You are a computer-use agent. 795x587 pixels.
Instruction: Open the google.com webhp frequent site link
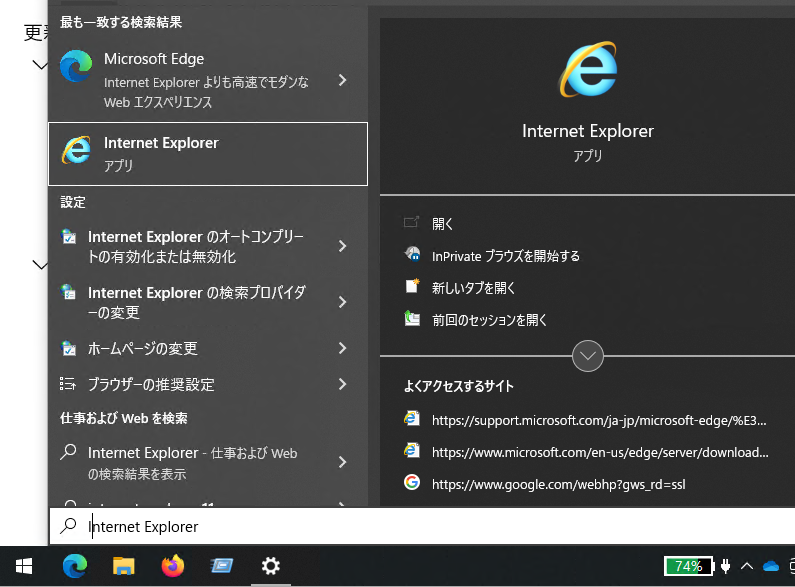(558, 484)
